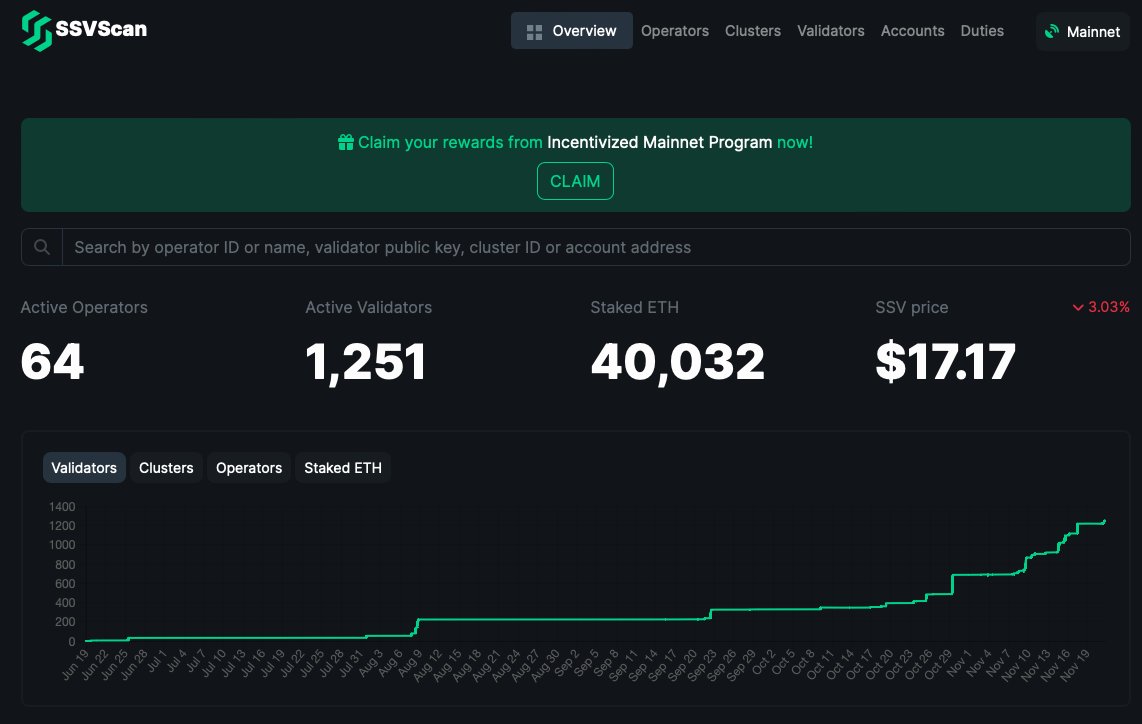Switch chart to Operators
1142x724 pixels.
[x=249, y=468]
